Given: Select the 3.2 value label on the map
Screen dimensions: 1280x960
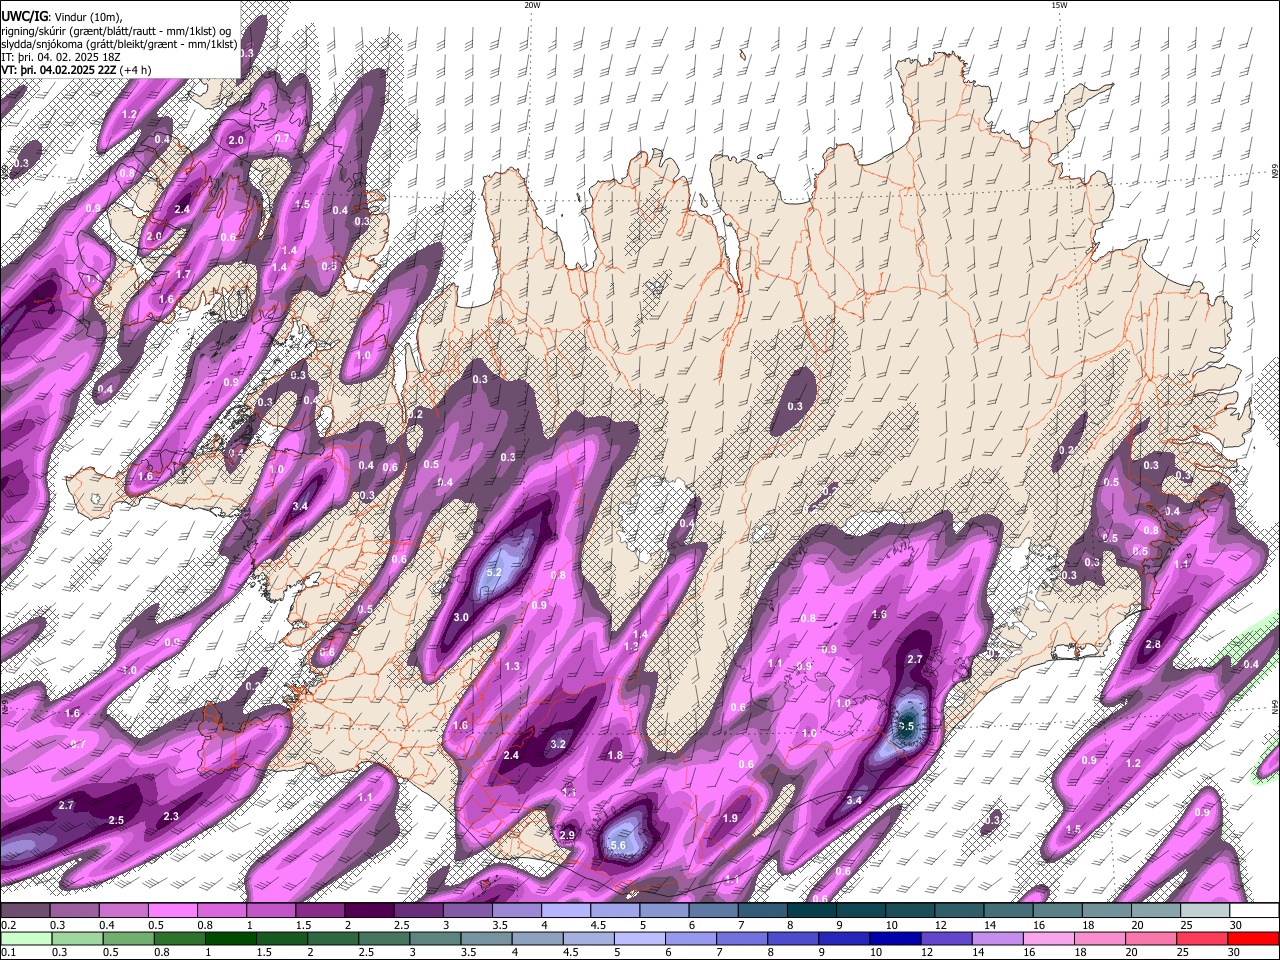Looking at the screenshot, I should tap(558, 744).
